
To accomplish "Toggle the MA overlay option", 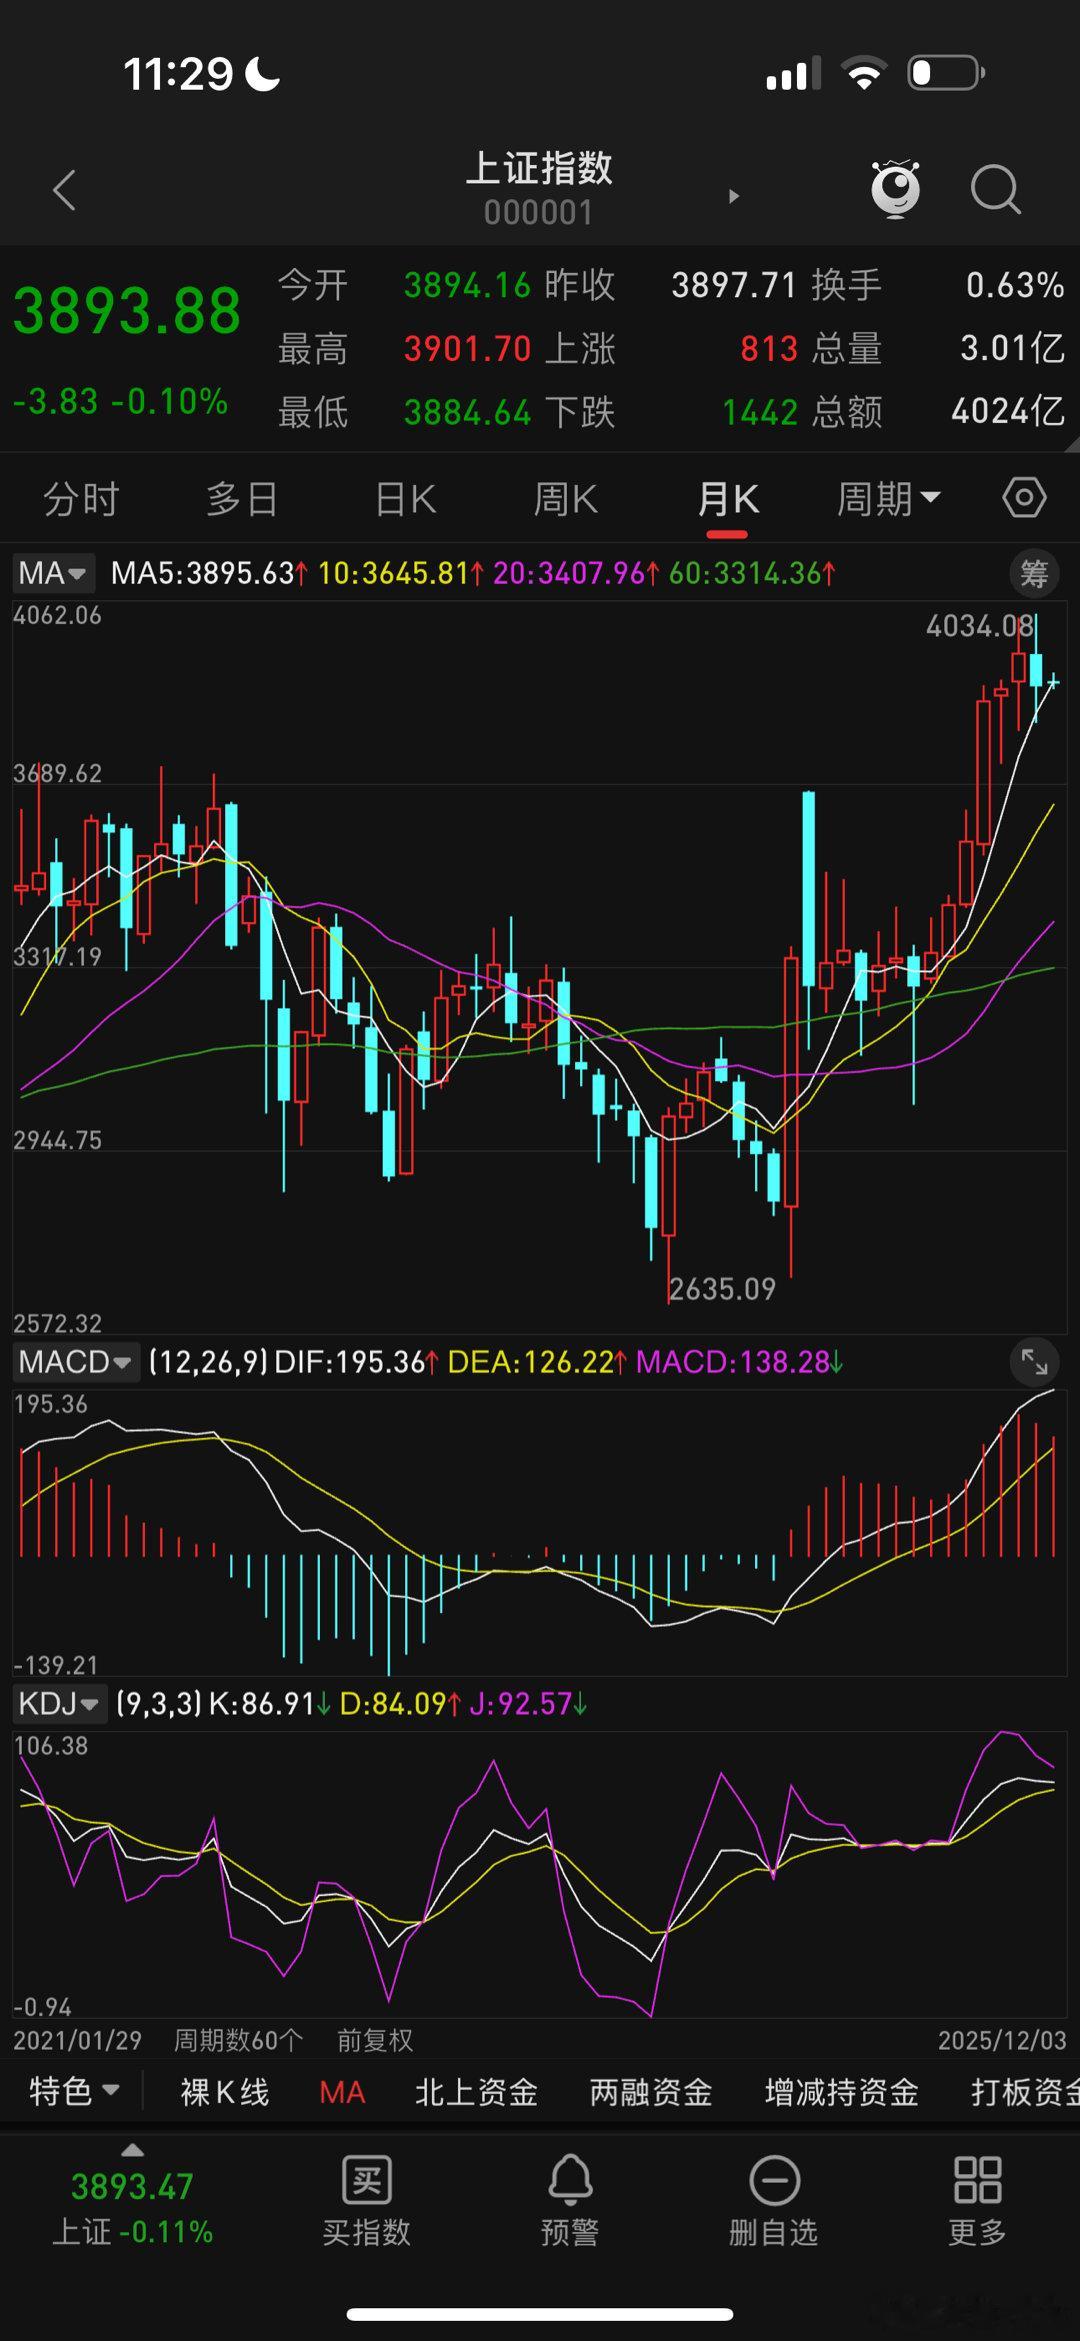I will click(342, 2092).
